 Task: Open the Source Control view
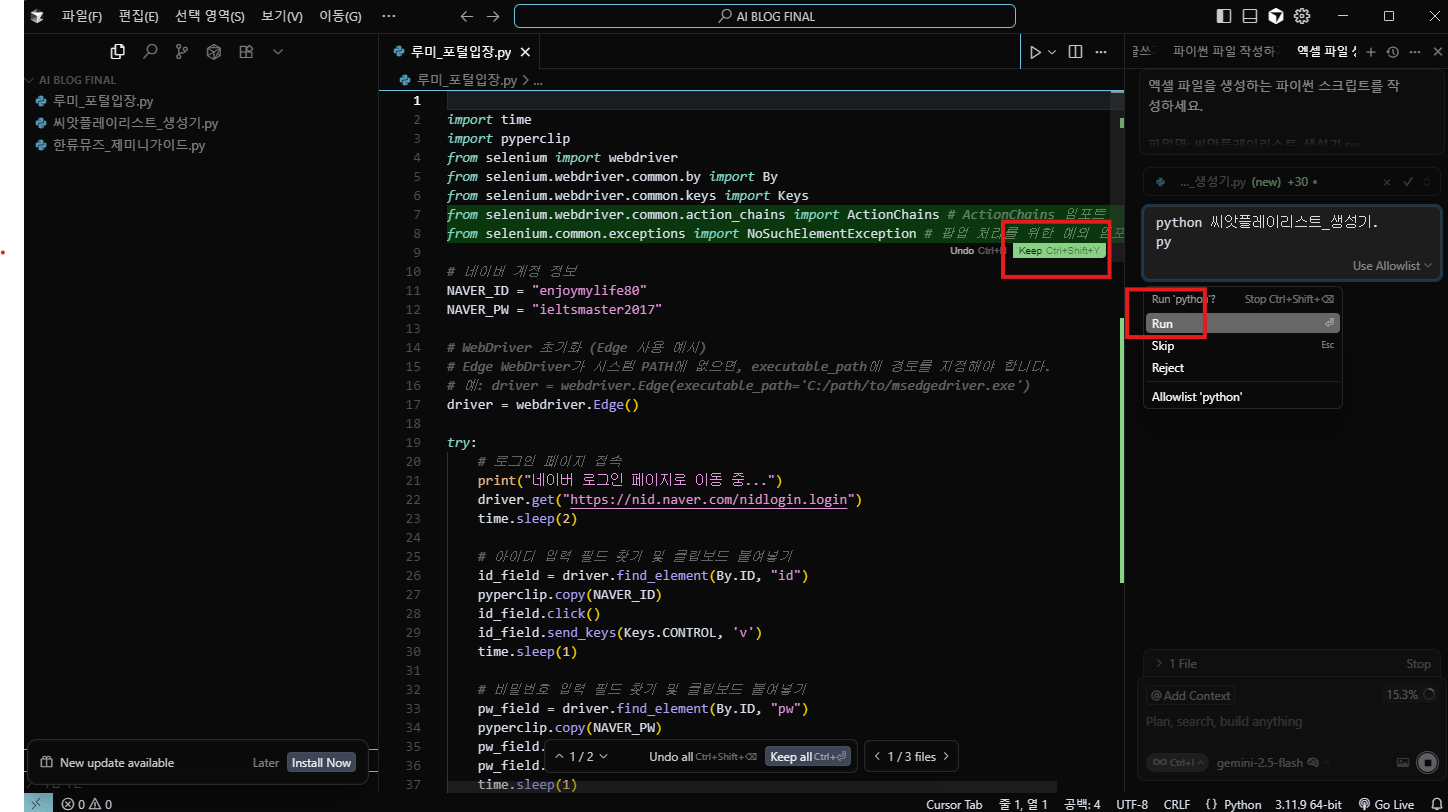pyautogui.click(x=181, y=52)
